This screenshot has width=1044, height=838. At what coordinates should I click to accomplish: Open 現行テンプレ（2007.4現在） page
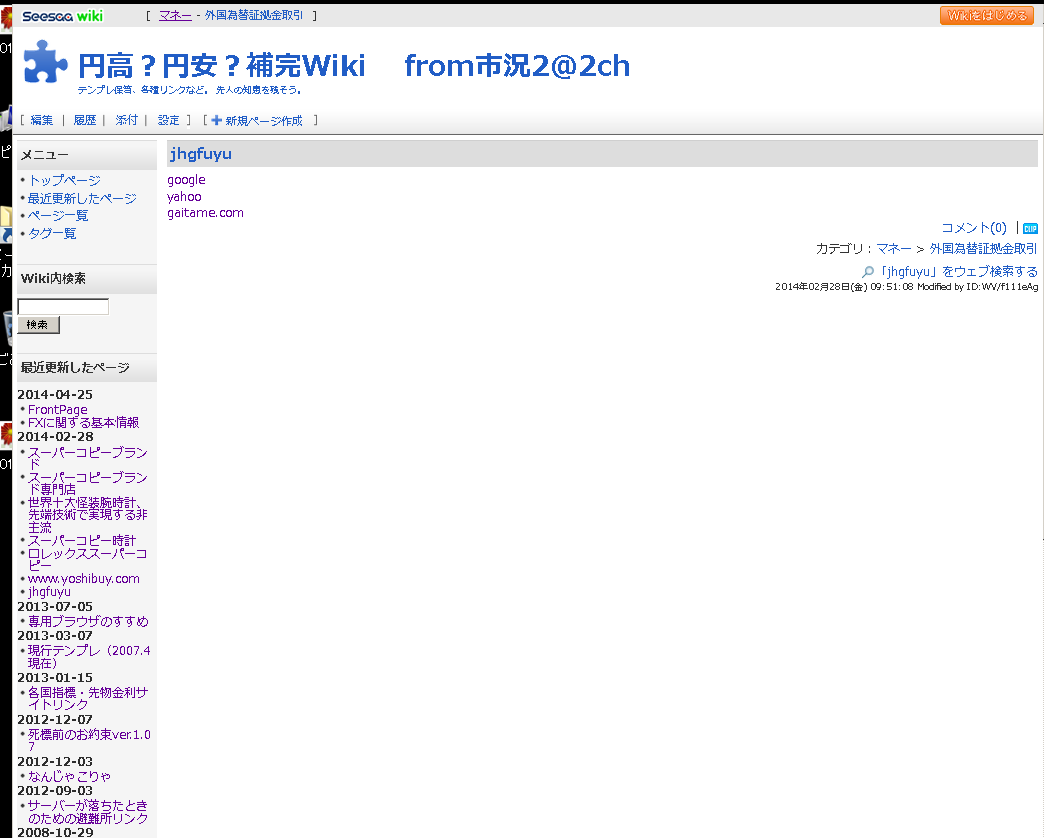pos(89,657)
